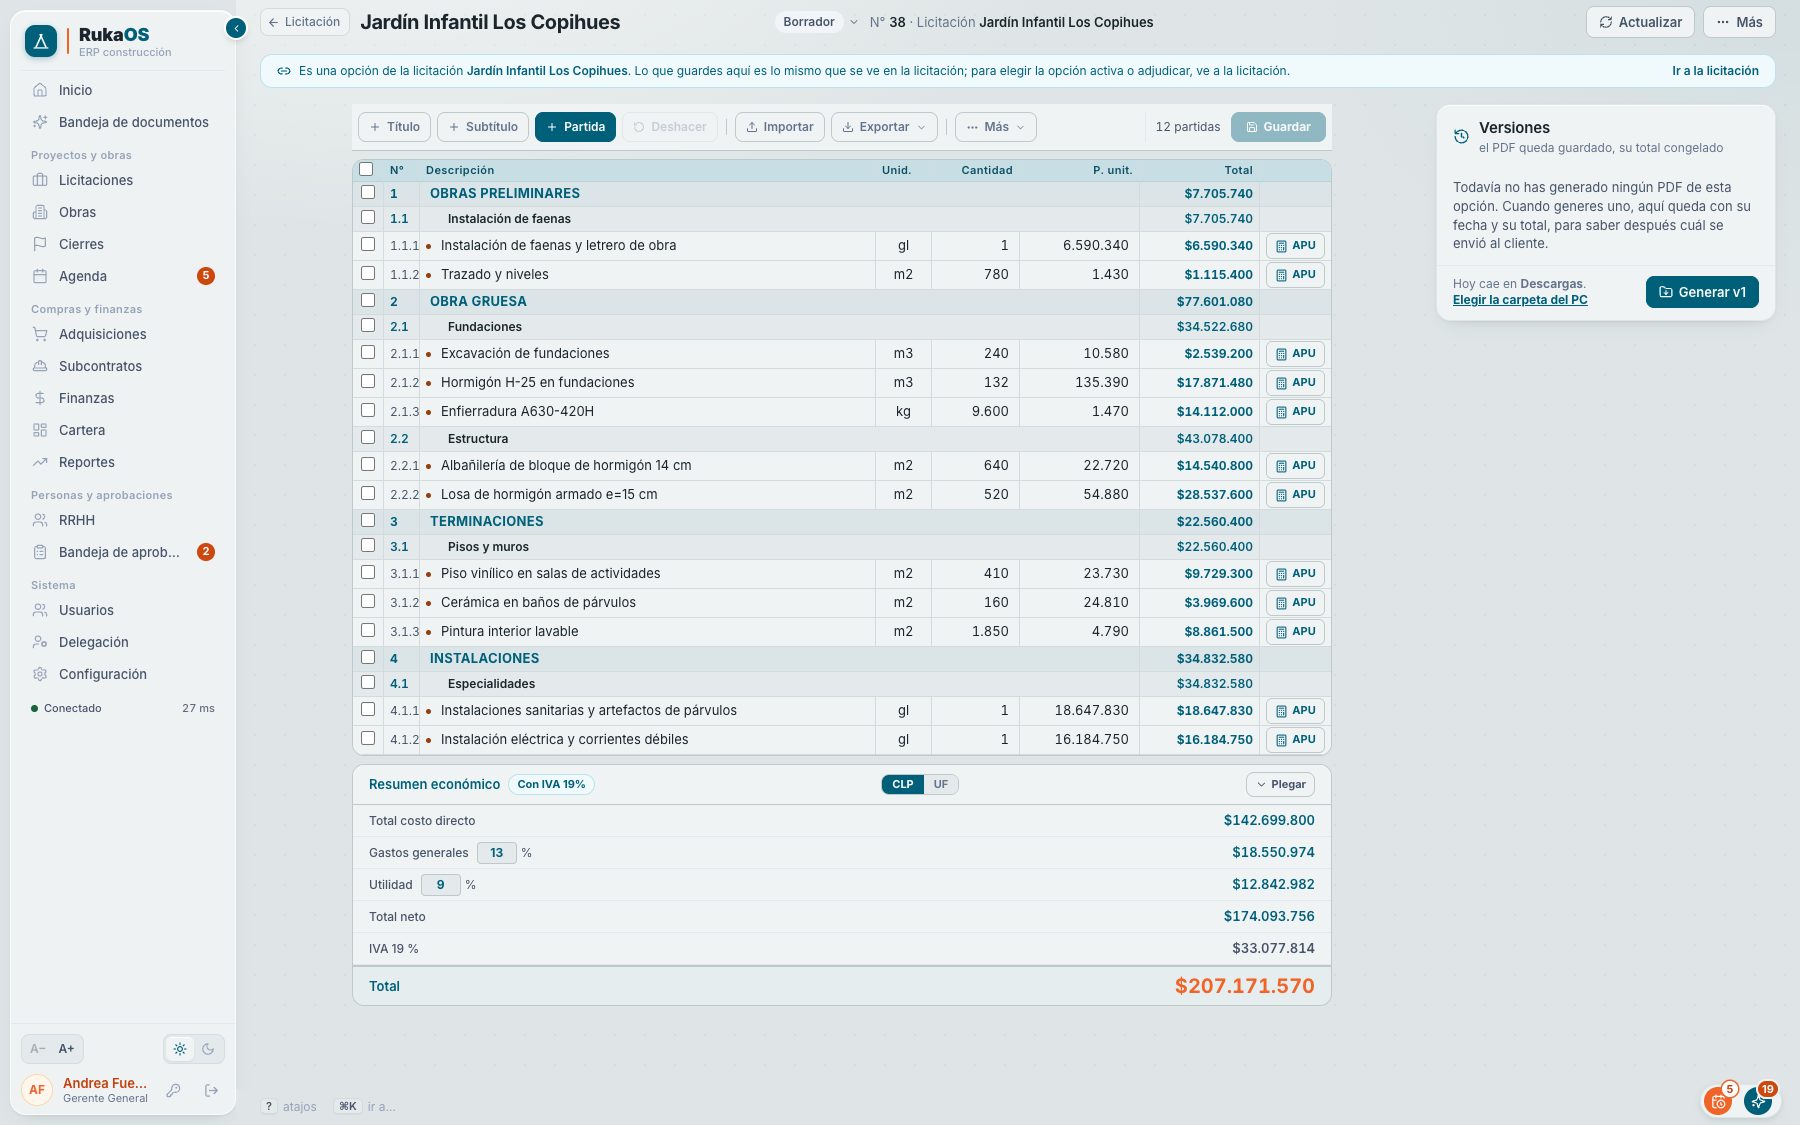Follow the 'Ir a la licitación' link
This screenshot has width=1800, height=1125.
[1715, 71]
